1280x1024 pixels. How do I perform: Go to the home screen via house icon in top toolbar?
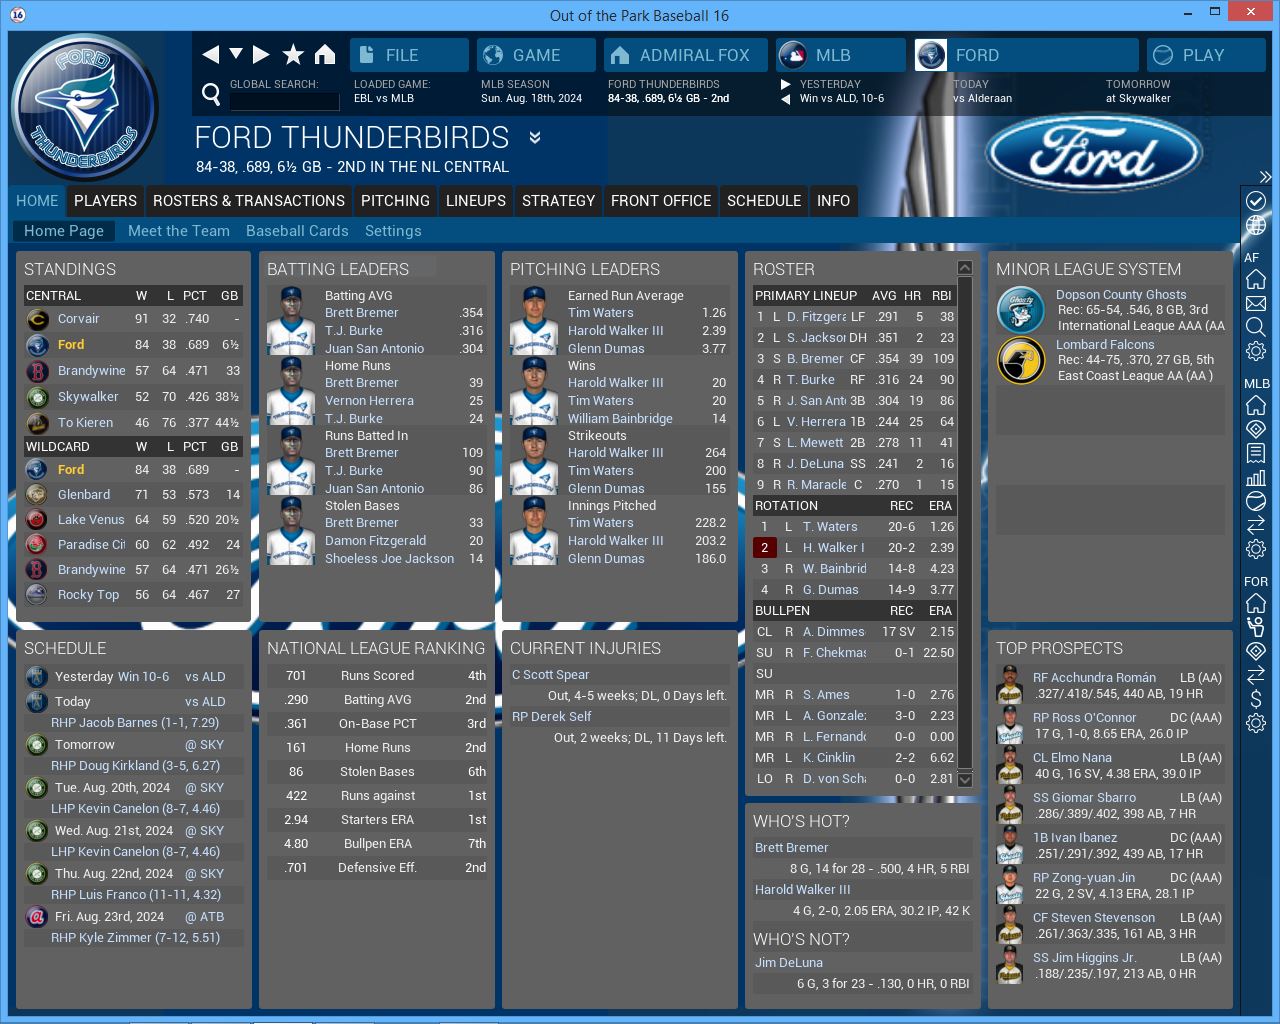pyautogui.click(x=325, y=55)
